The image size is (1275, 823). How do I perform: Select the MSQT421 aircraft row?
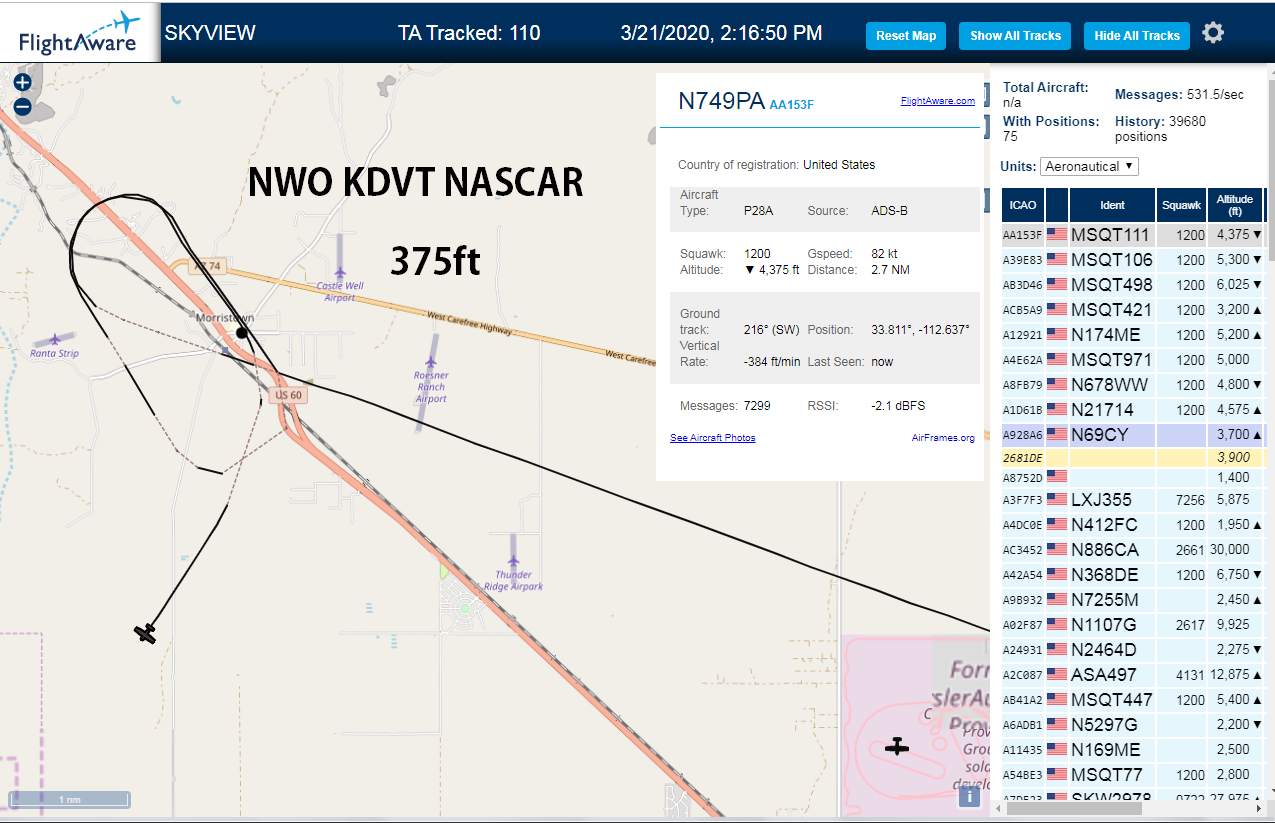[1133, 310]
